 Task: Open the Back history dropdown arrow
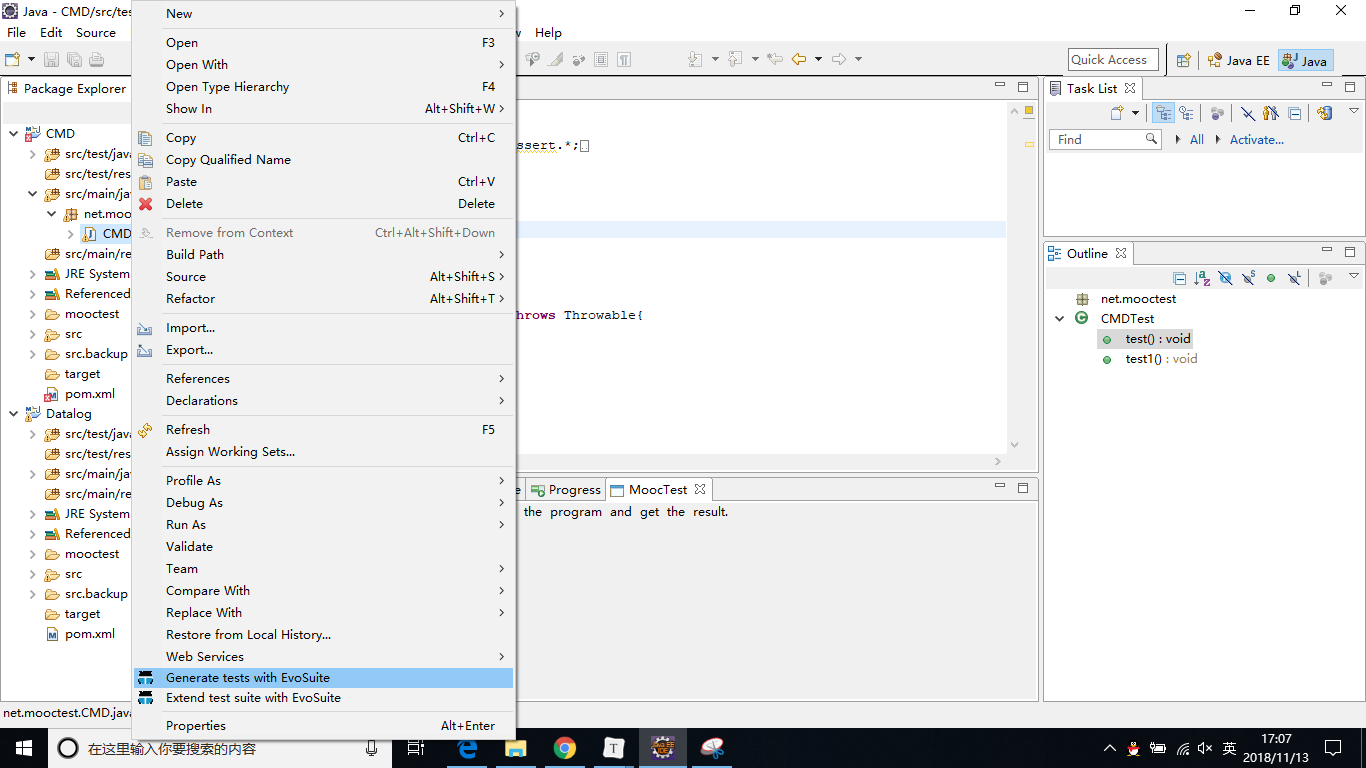tap(818, 60)
